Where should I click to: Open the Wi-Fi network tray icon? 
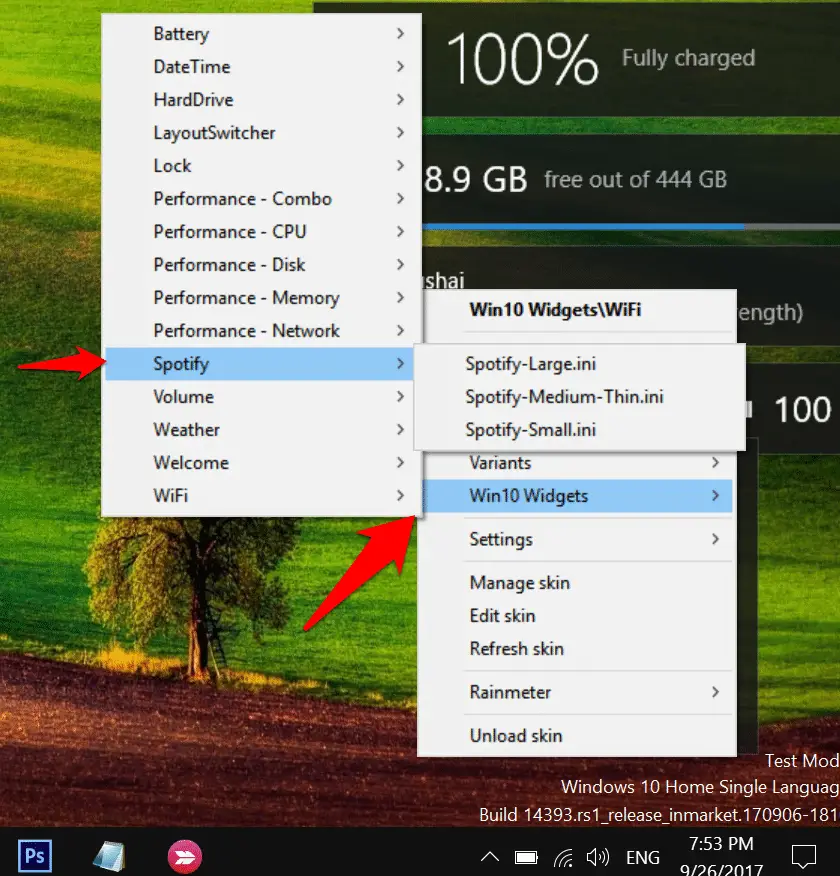pyautogui.click(x=563, y=857)
